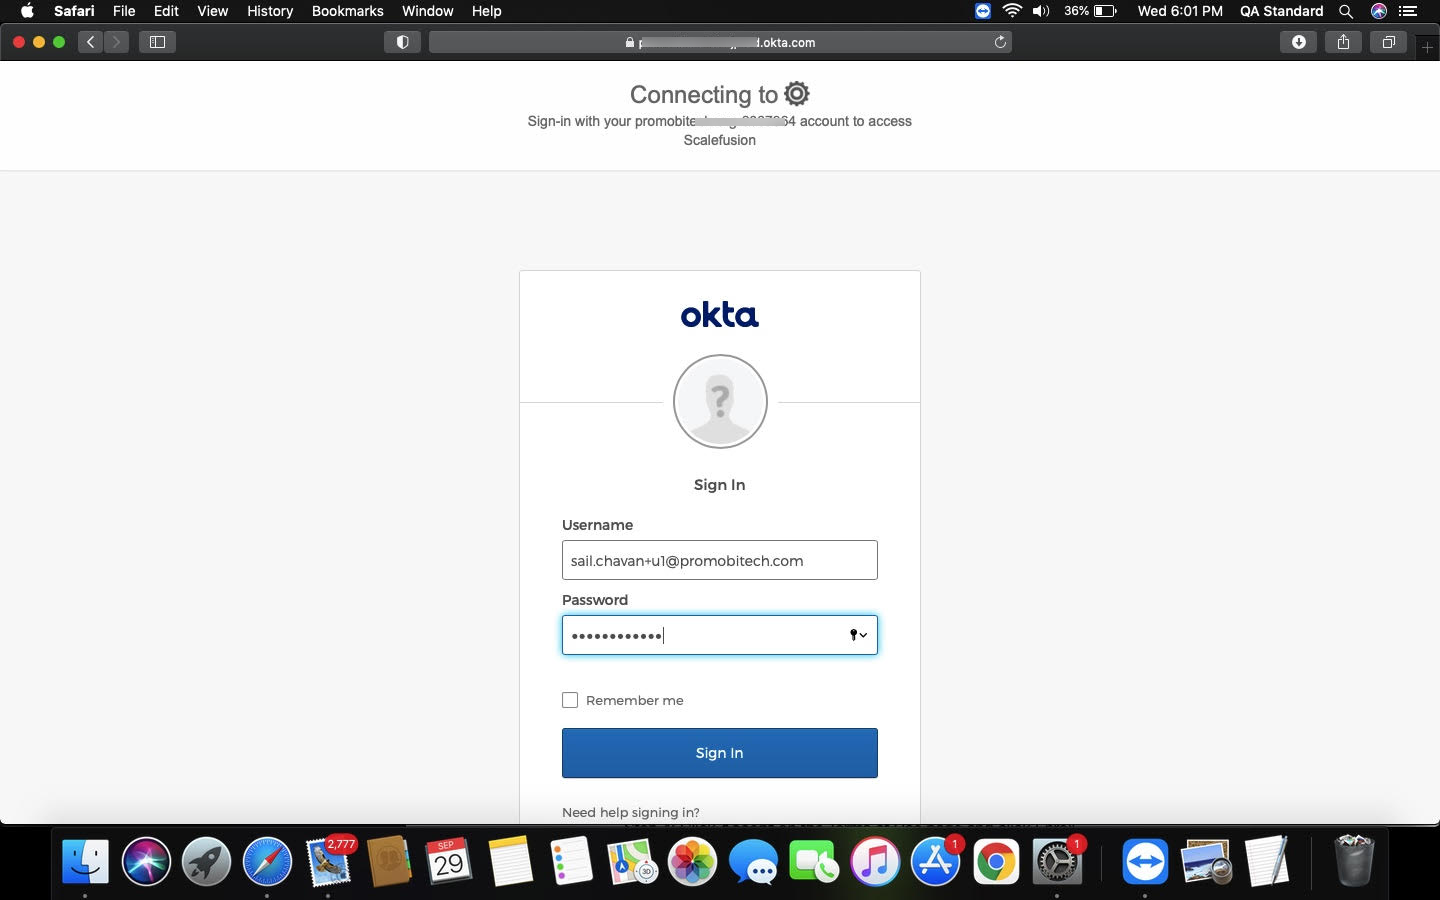Open the History menu
Screen dimensions: 1440x900
coord(270,11)
